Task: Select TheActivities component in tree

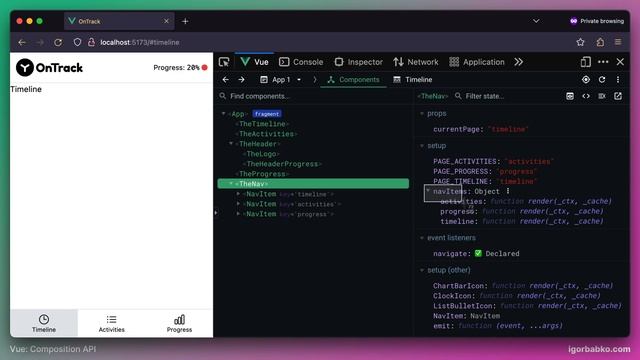Action: tap(266, 134)
